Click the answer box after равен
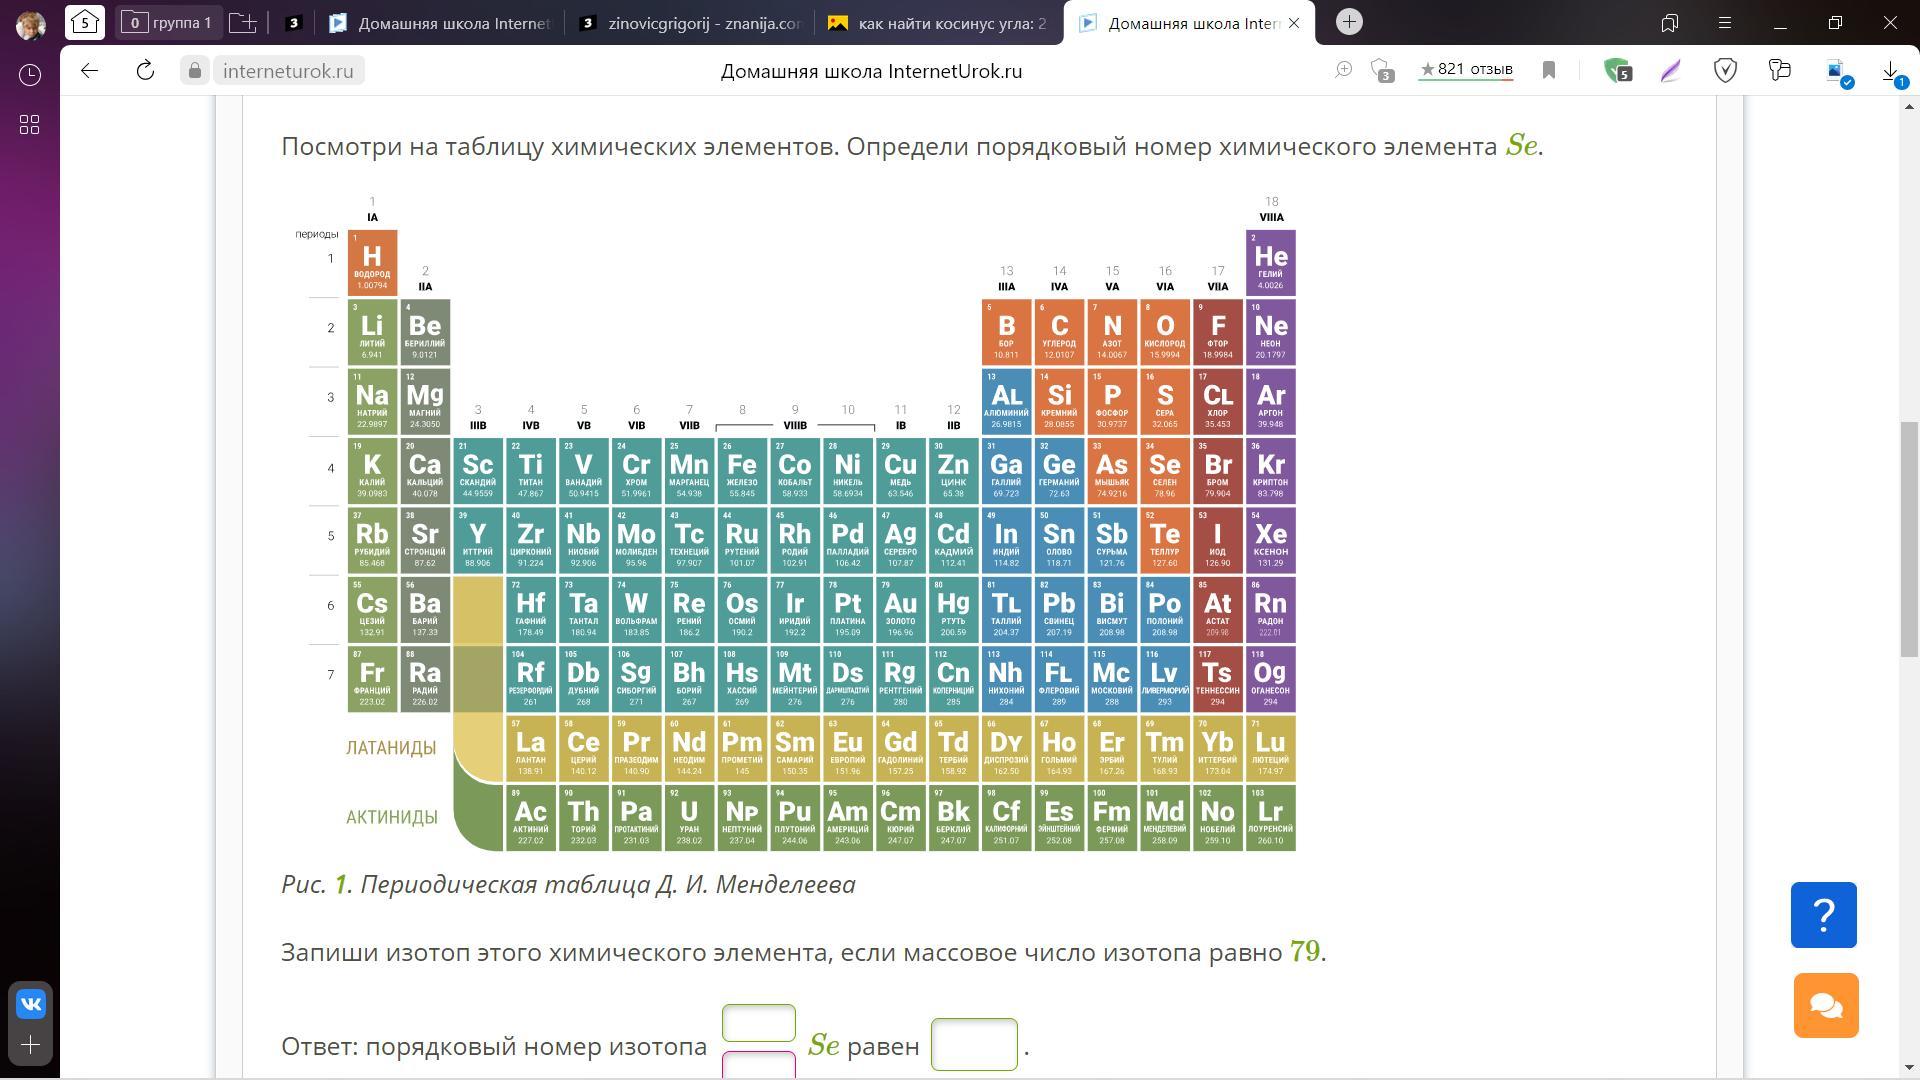Viewport: 1920px width, 1080px height. click(x=973, y=1044)
